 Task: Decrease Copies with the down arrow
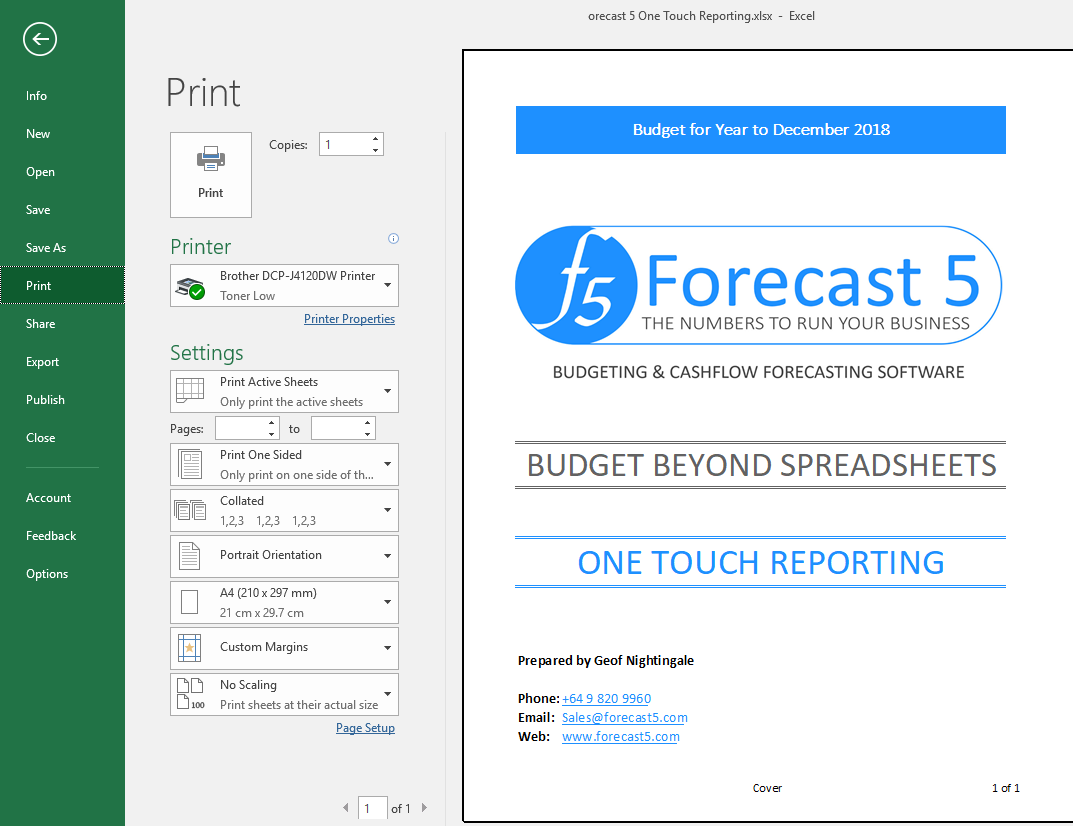point(376,150)
